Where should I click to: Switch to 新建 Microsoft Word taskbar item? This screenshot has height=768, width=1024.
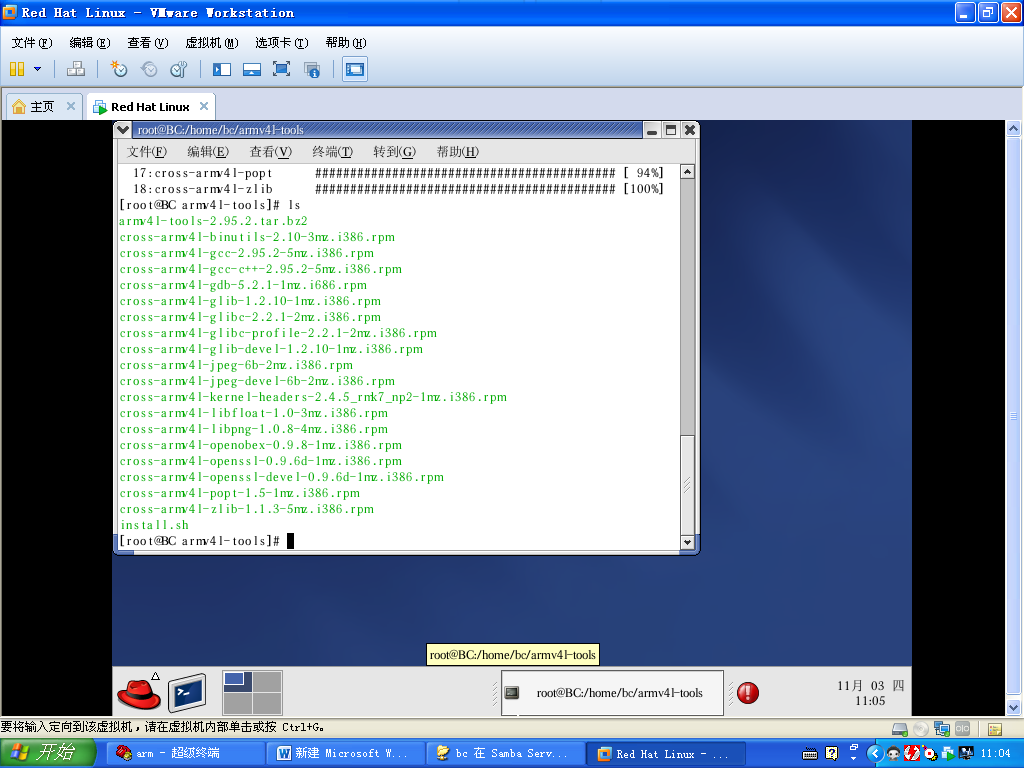[x=345, y=753]
